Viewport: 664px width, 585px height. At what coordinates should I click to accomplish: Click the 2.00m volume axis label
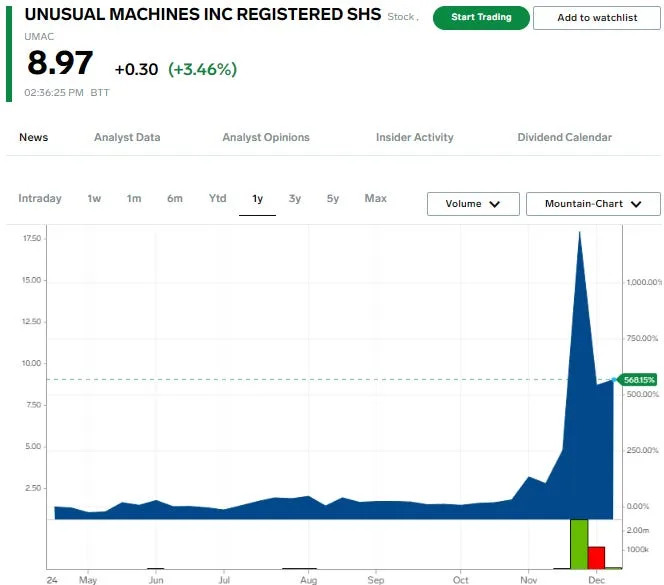638,530
